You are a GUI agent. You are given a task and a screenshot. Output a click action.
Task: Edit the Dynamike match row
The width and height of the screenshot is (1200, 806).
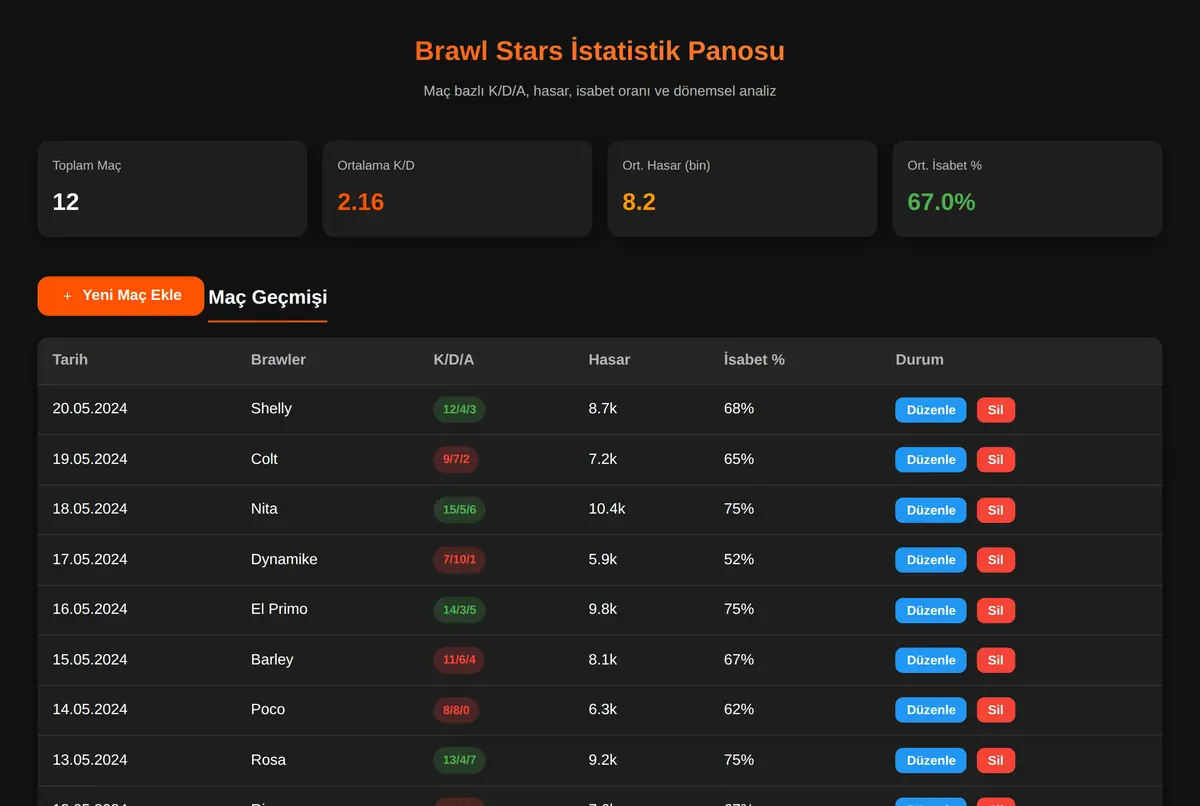coord(931,560)
